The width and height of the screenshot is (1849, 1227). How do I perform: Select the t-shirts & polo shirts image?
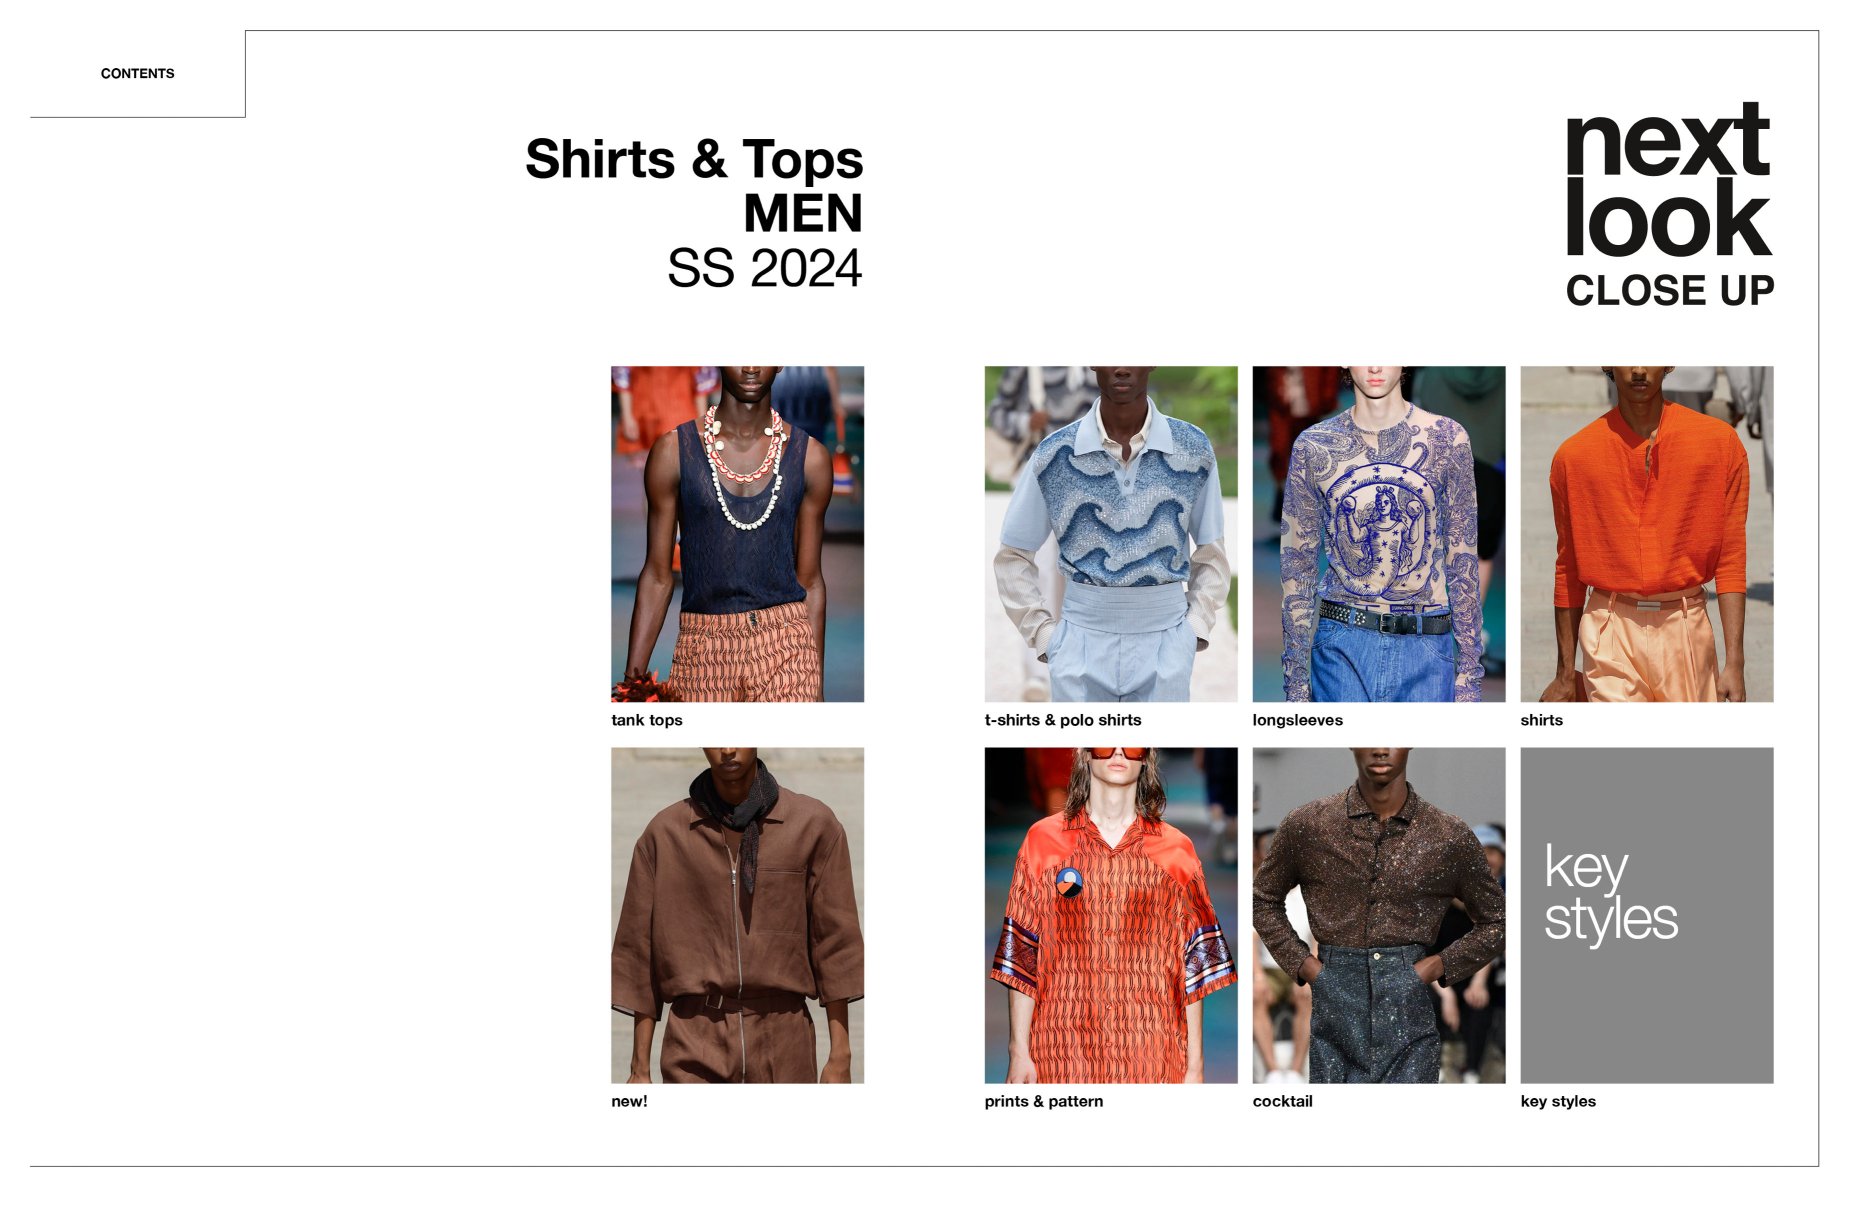pyautogui.click(x=1110, y=533)
